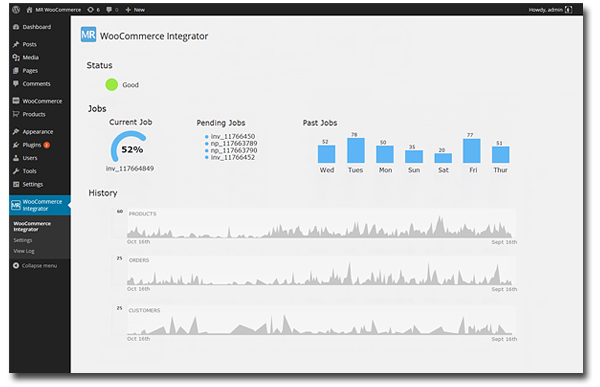The width and height of the screenshot is (600, 387).
Task: Click the WordPress logo icon in admin bar
Action: 16,10
